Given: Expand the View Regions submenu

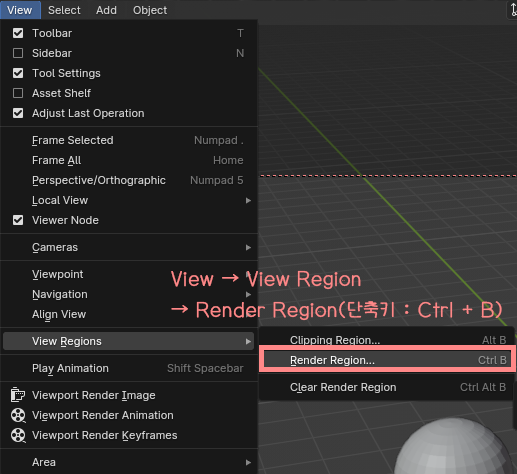Looking at the screenshot, I should 128,341.
